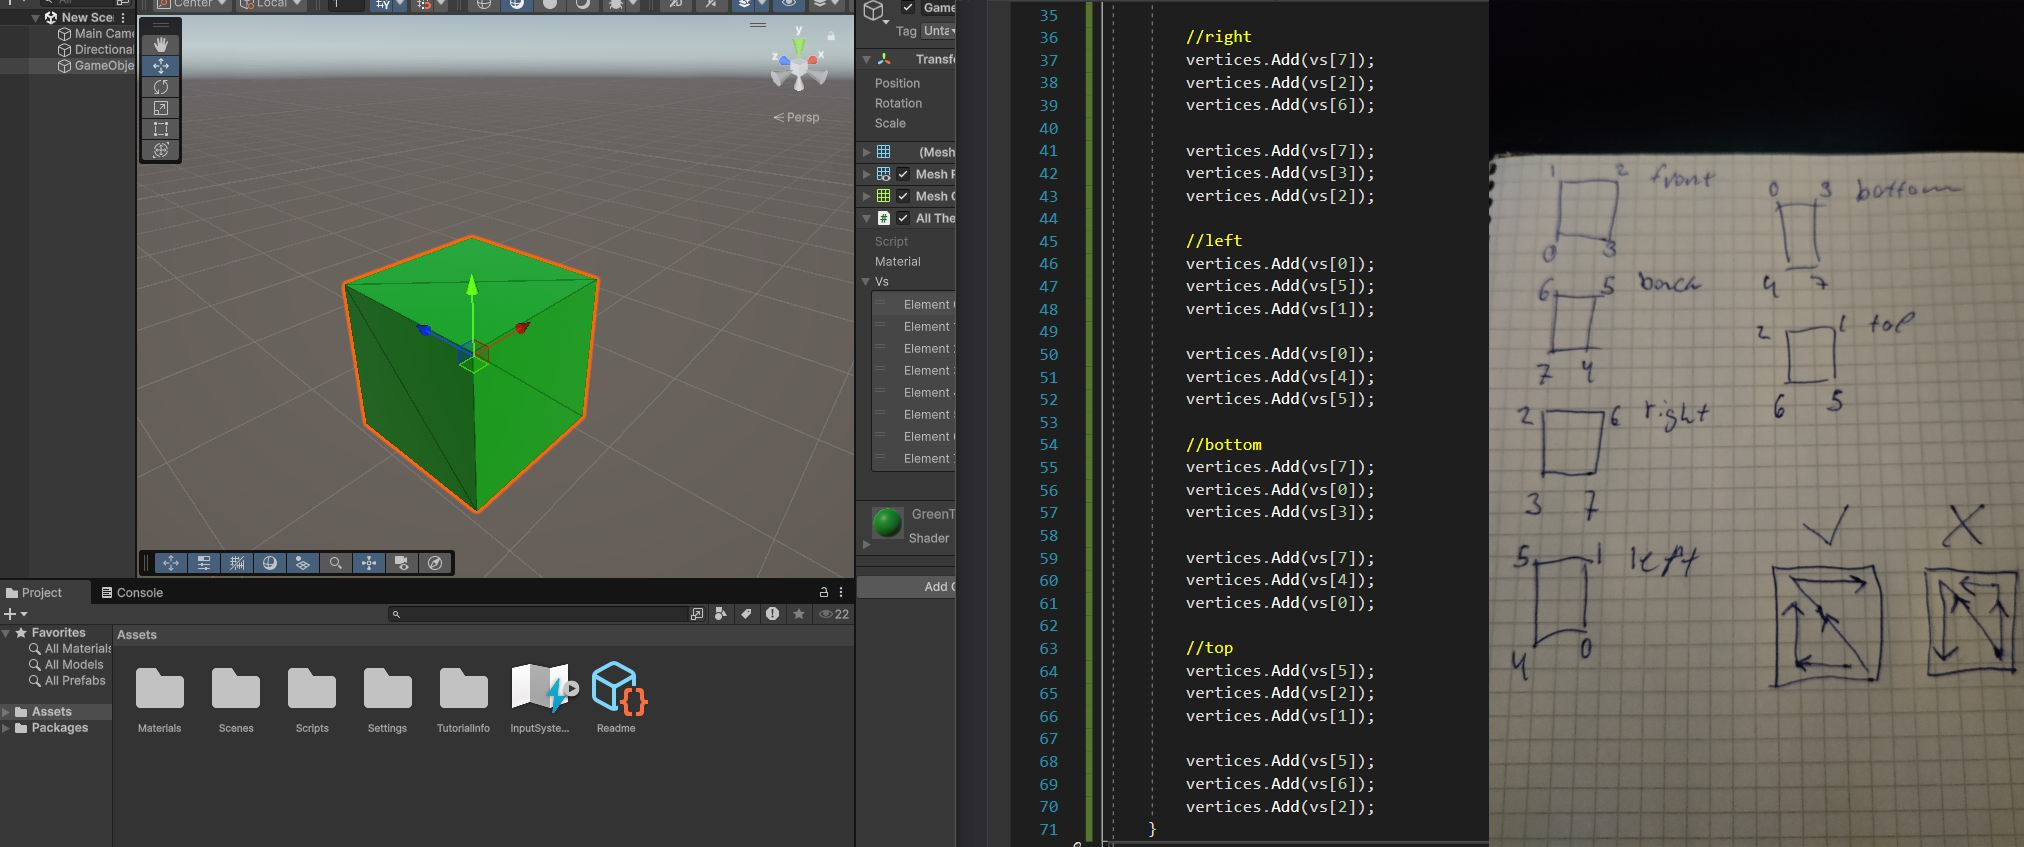
Task: Click search by import log type icon
Action: click(x=772, y=614)
